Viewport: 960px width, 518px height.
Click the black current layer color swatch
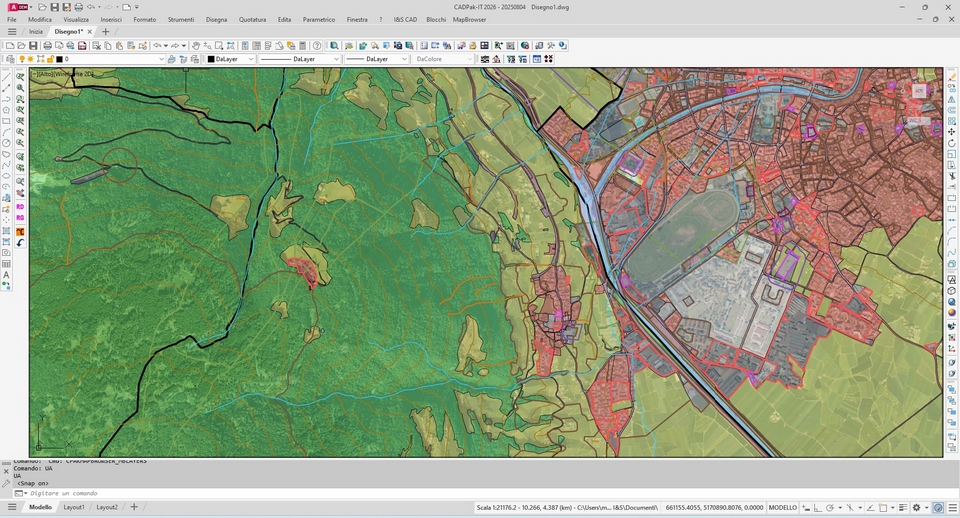click(x=59, y=59)
